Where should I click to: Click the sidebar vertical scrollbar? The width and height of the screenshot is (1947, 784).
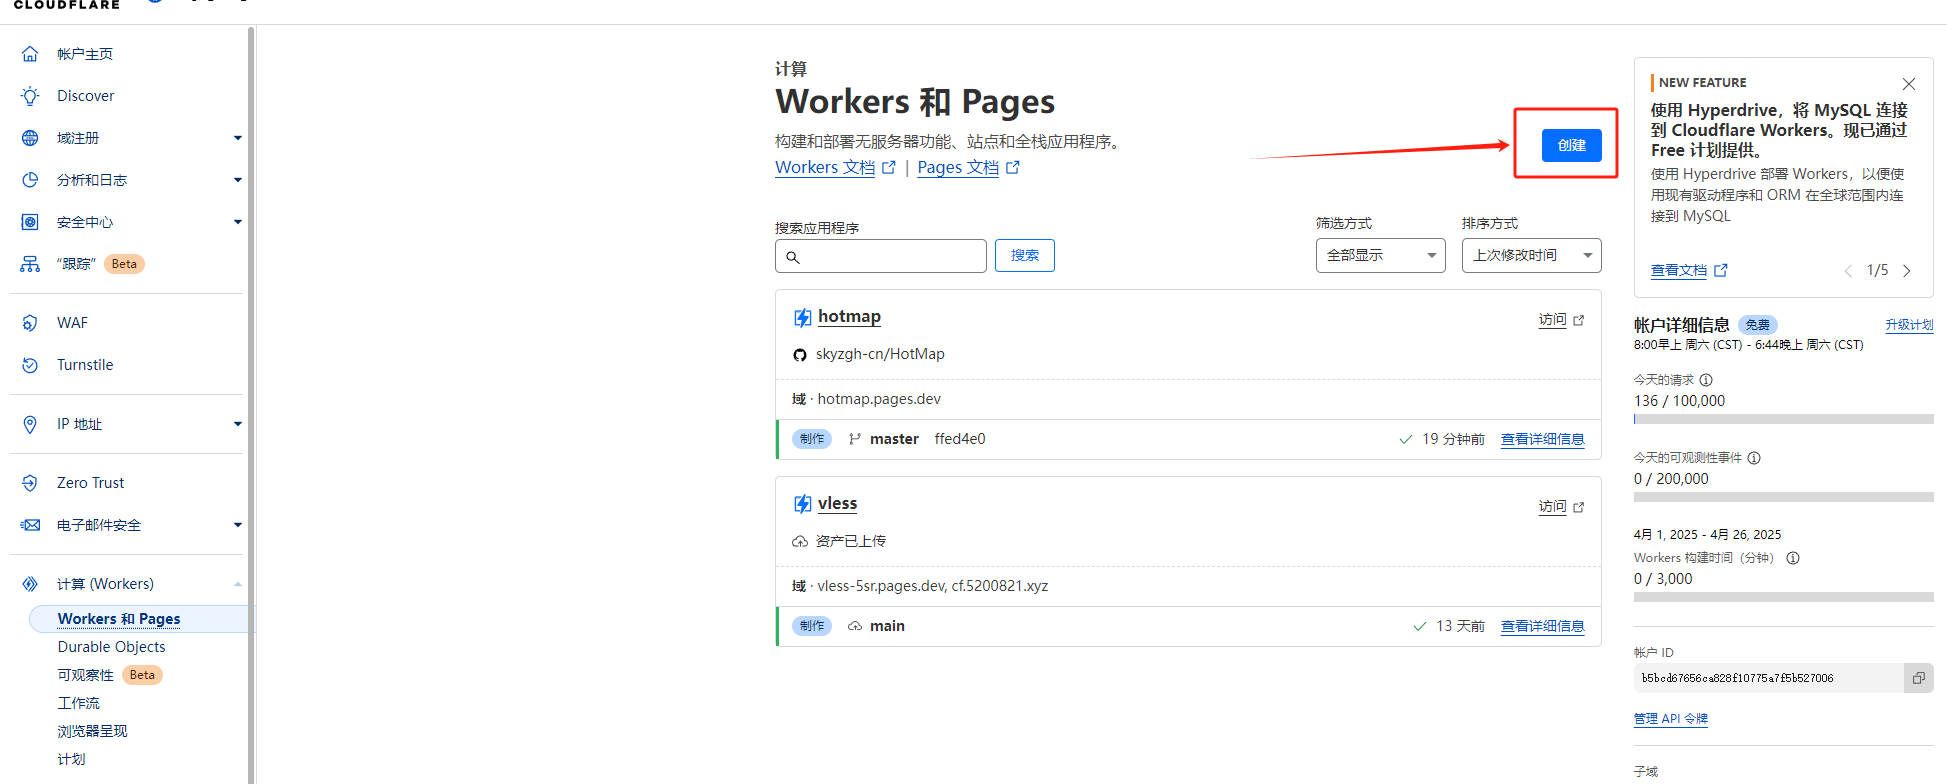[x=251, y=405]
